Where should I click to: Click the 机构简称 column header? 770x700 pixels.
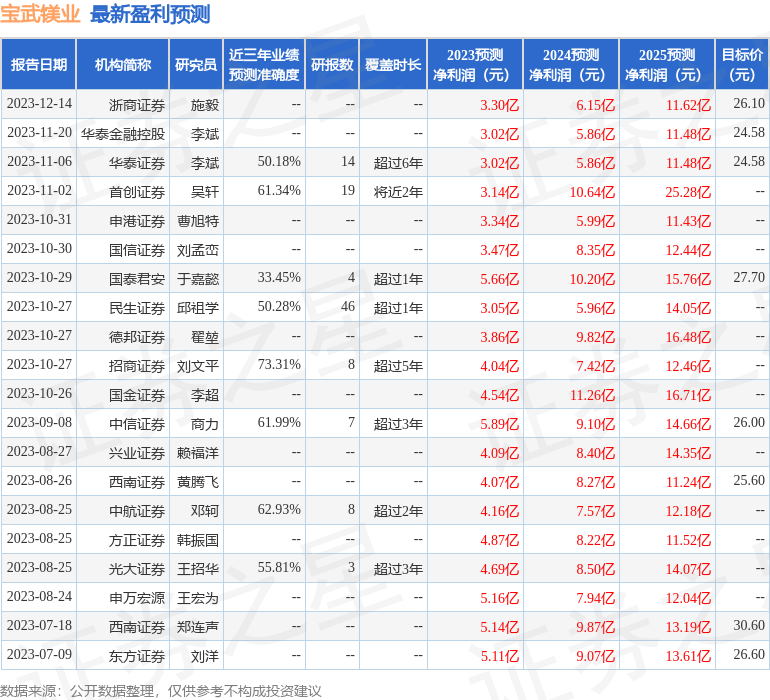pyautogui.click(x=123, y=64)
